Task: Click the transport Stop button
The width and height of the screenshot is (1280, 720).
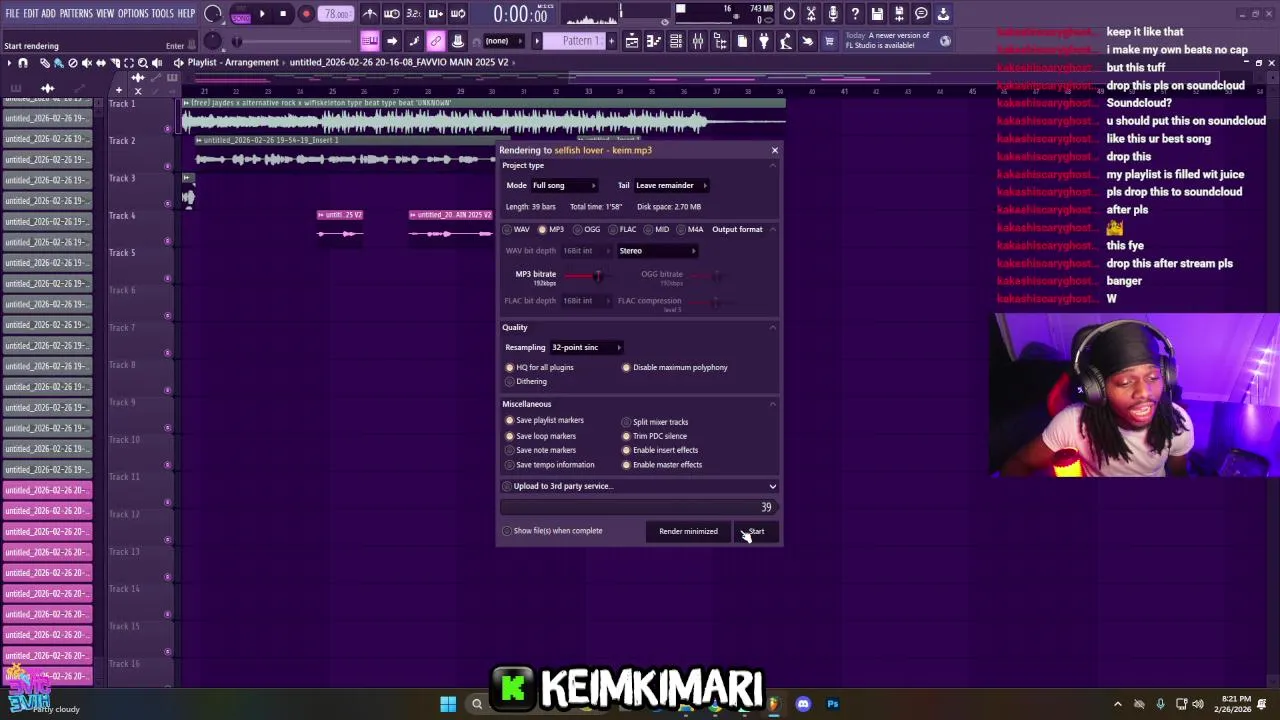Action: (283, 14)
